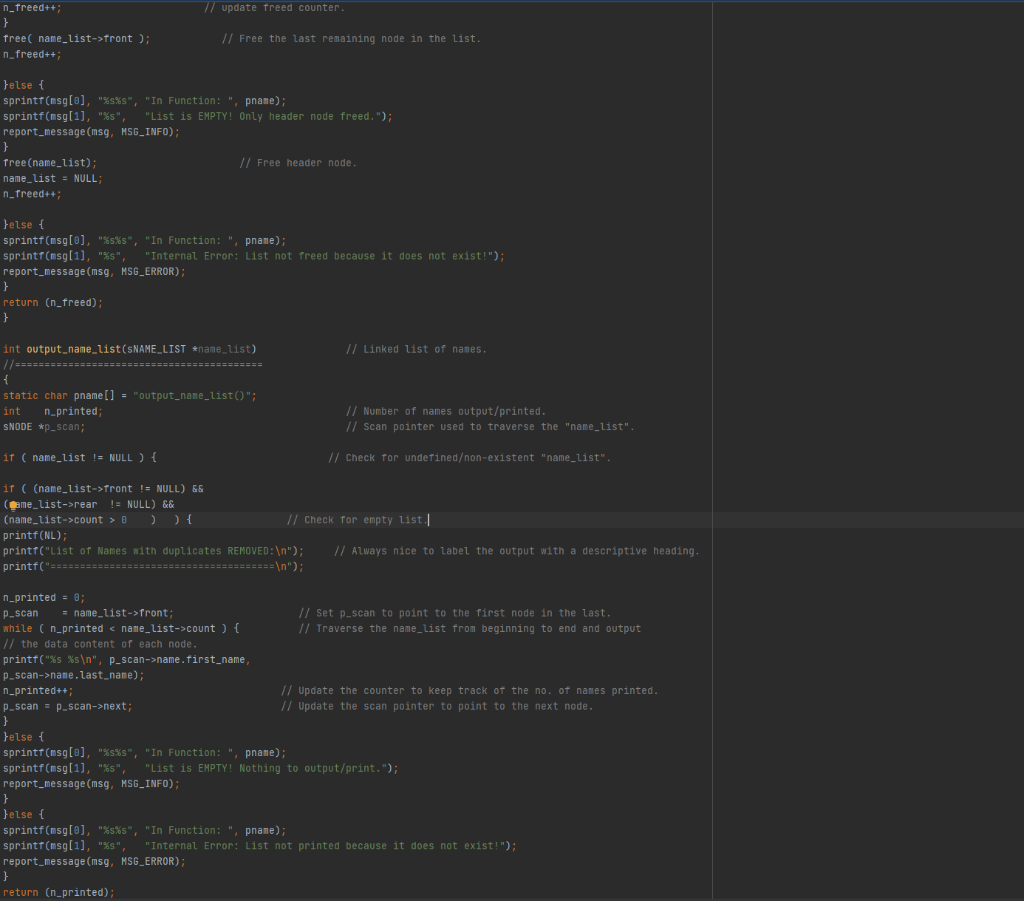Click the yellow lightbulb quick-fix icon
The image size is (1024, 901).
(x=13, y=505)
